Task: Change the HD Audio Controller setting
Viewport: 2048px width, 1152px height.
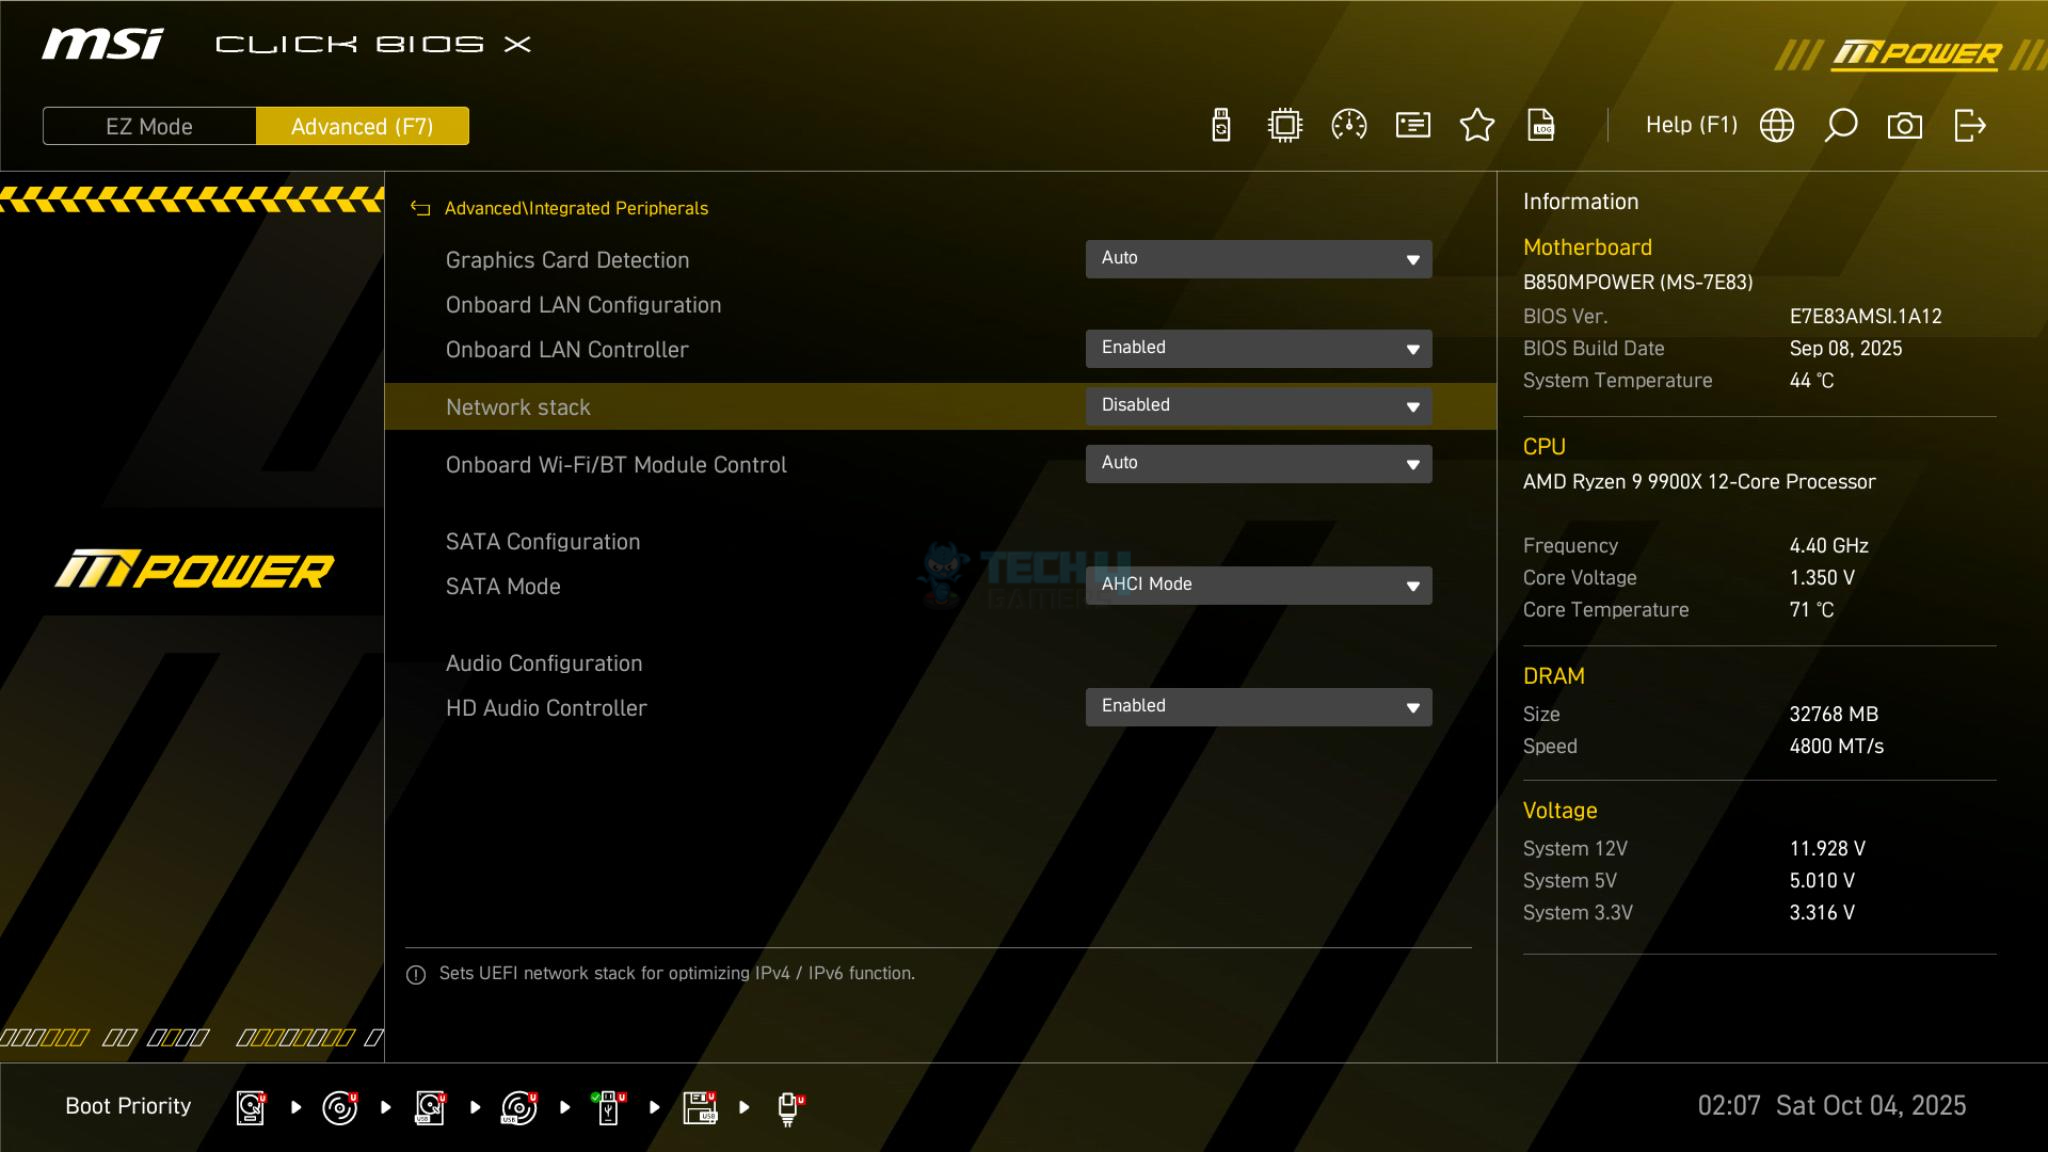Action: (1258, 707)
